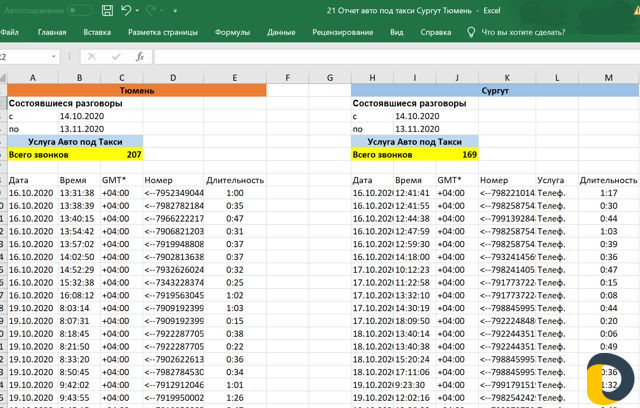Select time cell 8:03:14
The height and width of the screenshot is (408, 640).
pos(79,308)
